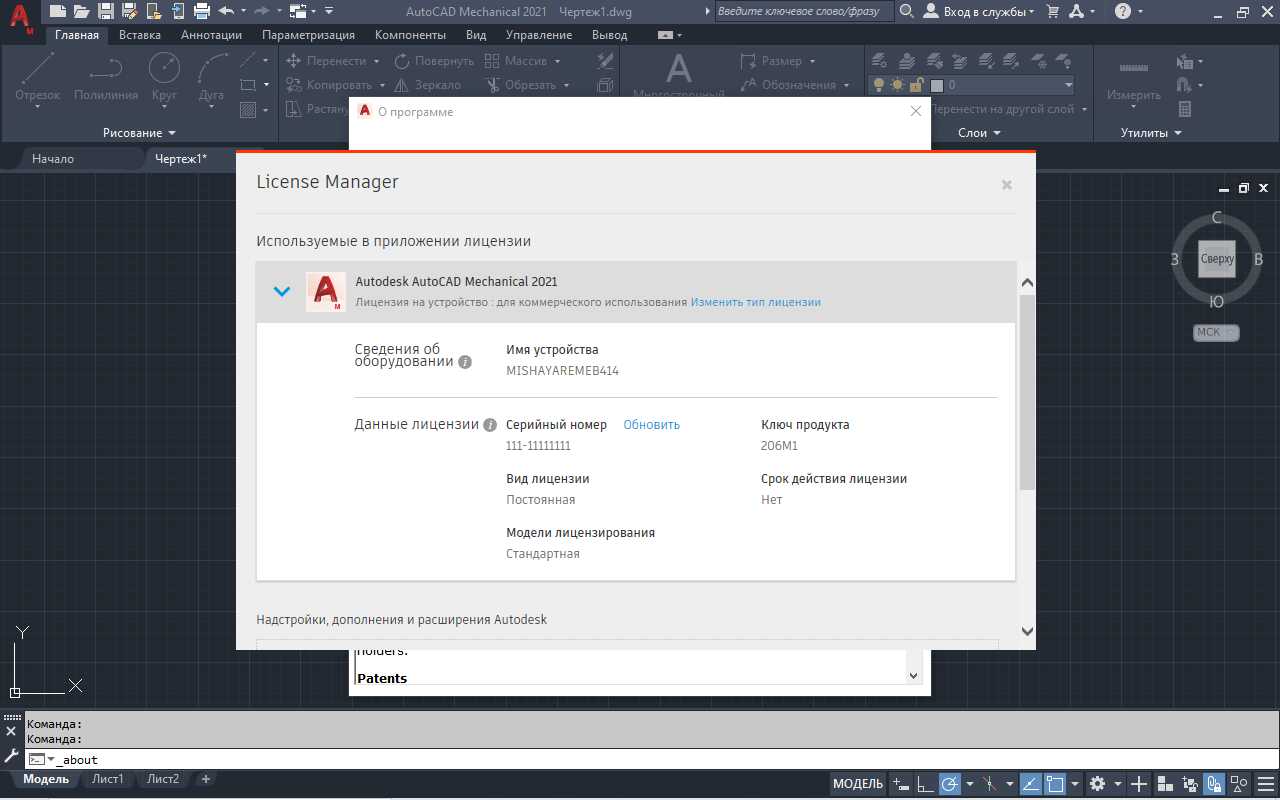Select the Отрезок line tool
Screen dimensions: 1280x800
tap(37, 80)
